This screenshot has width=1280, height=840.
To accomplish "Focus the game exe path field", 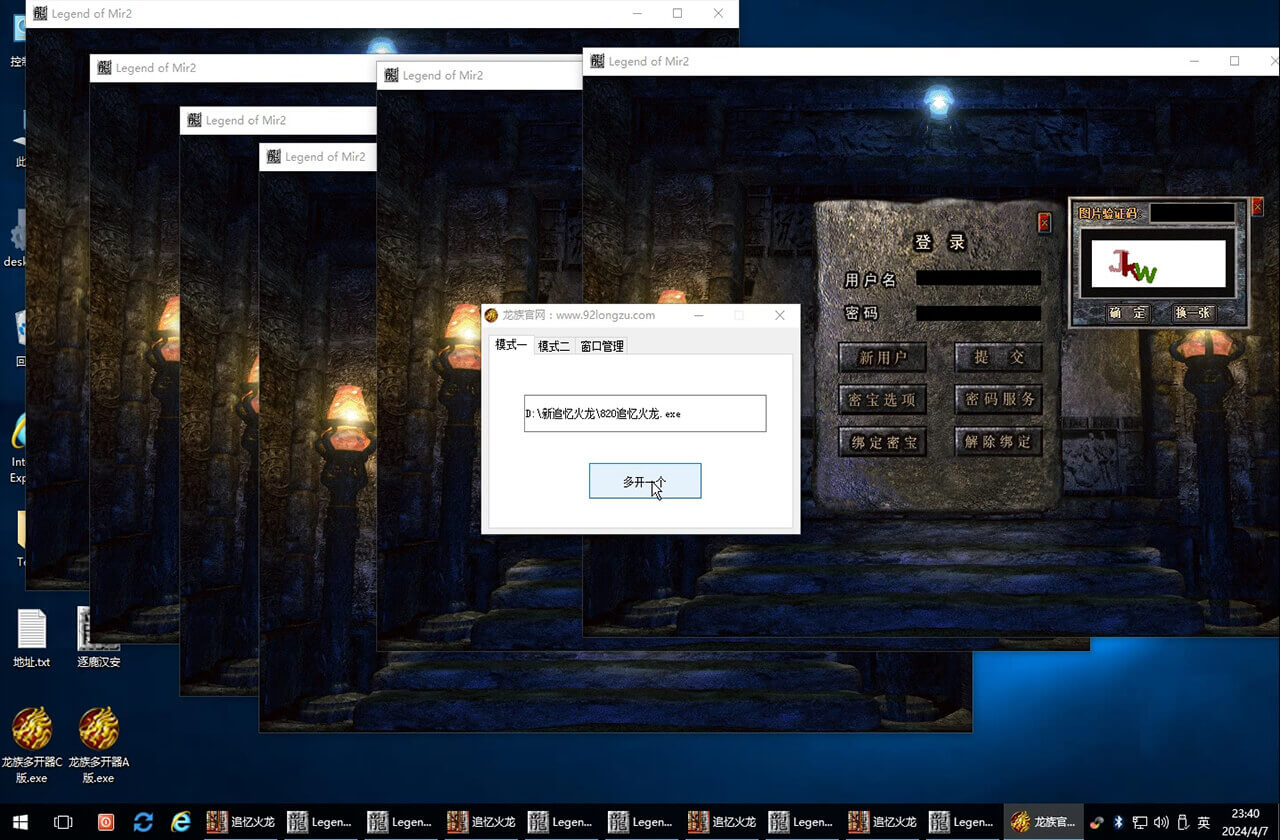I will pos(645,413).
